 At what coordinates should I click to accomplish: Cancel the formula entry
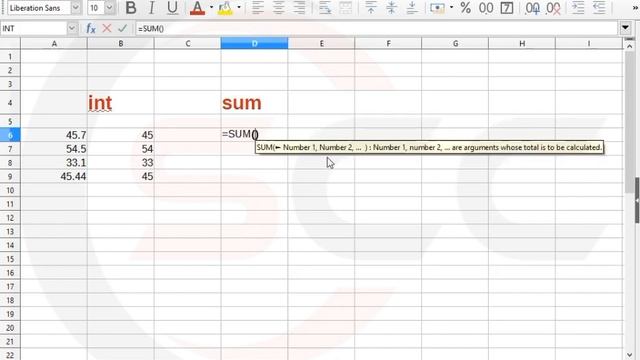(x=107, y=29)
